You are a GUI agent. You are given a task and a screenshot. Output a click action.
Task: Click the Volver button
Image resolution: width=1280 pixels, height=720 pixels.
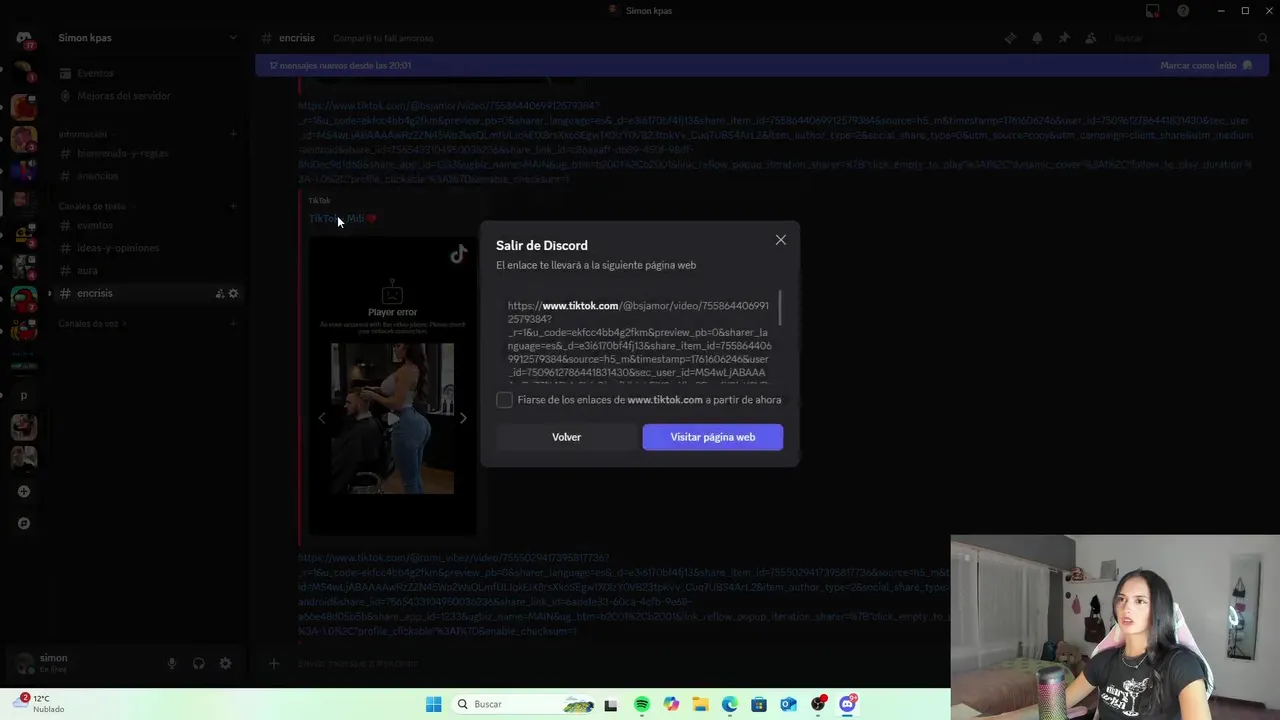pos(566,437)
